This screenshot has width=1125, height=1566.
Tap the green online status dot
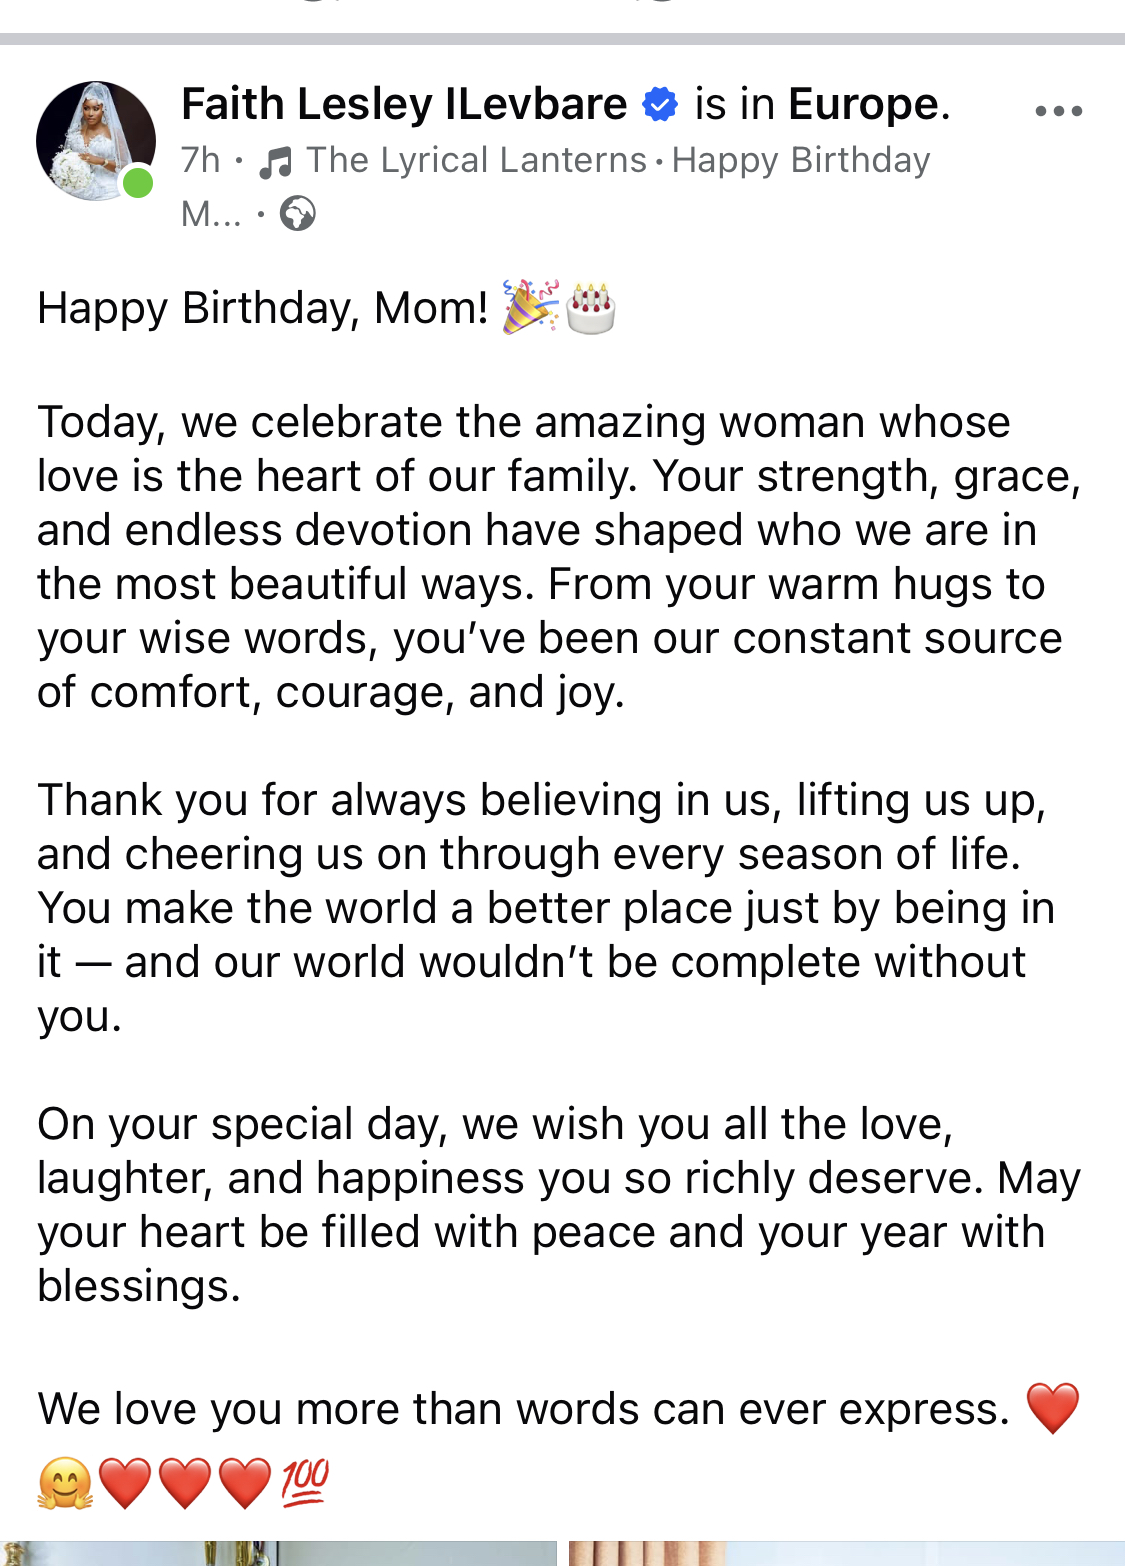point(137,183)
